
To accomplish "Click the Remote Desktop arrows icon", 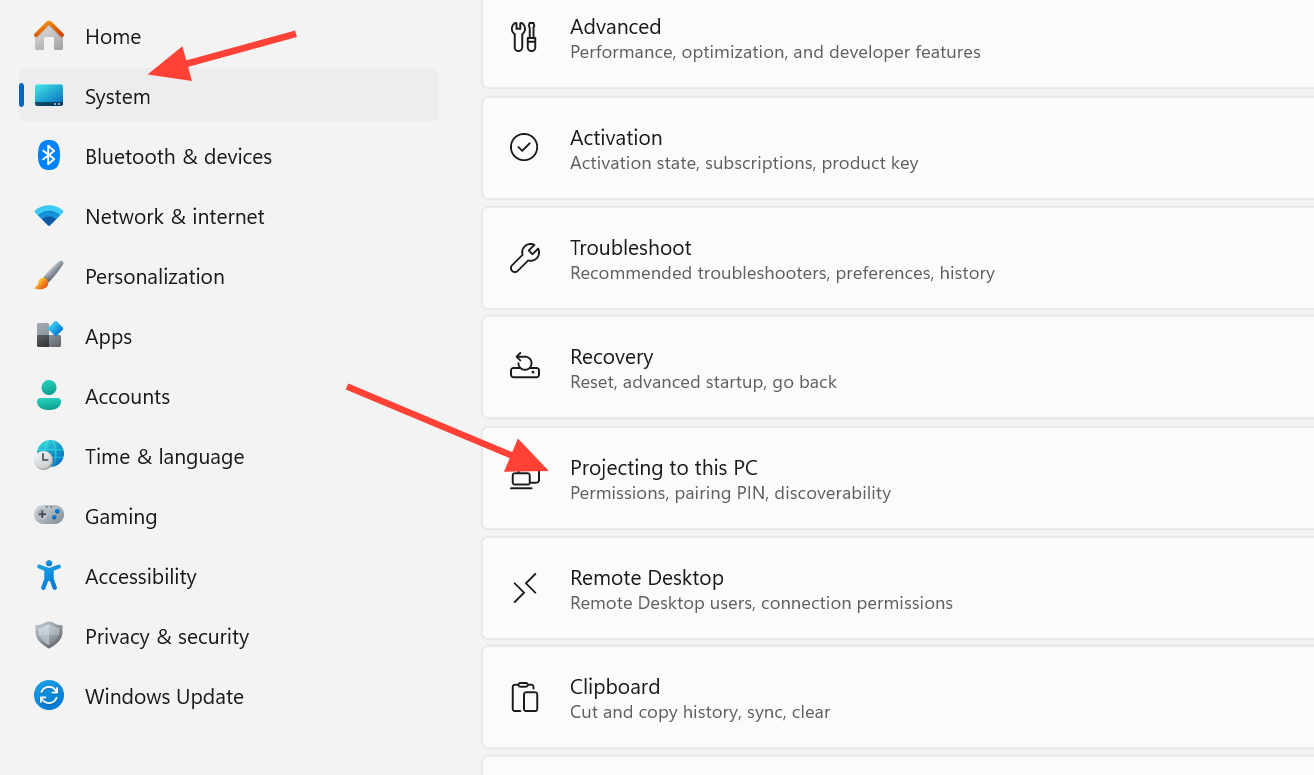I will tap(524, 588).
